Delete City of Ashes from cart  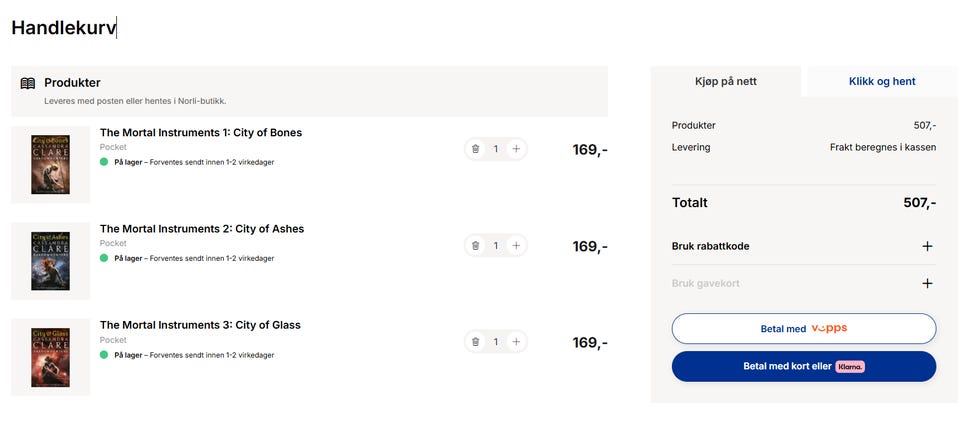[x=475, y=246]
